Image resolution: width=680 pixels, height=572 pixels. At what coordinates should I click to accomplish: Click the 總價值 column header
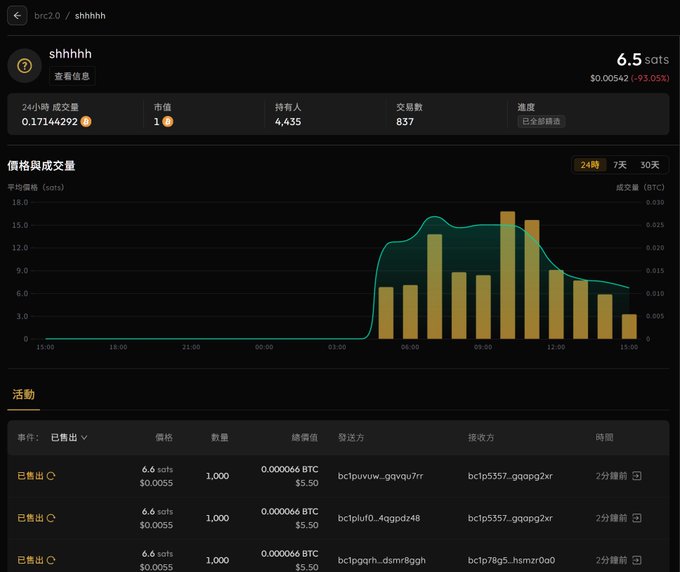(x=305, y=438)
